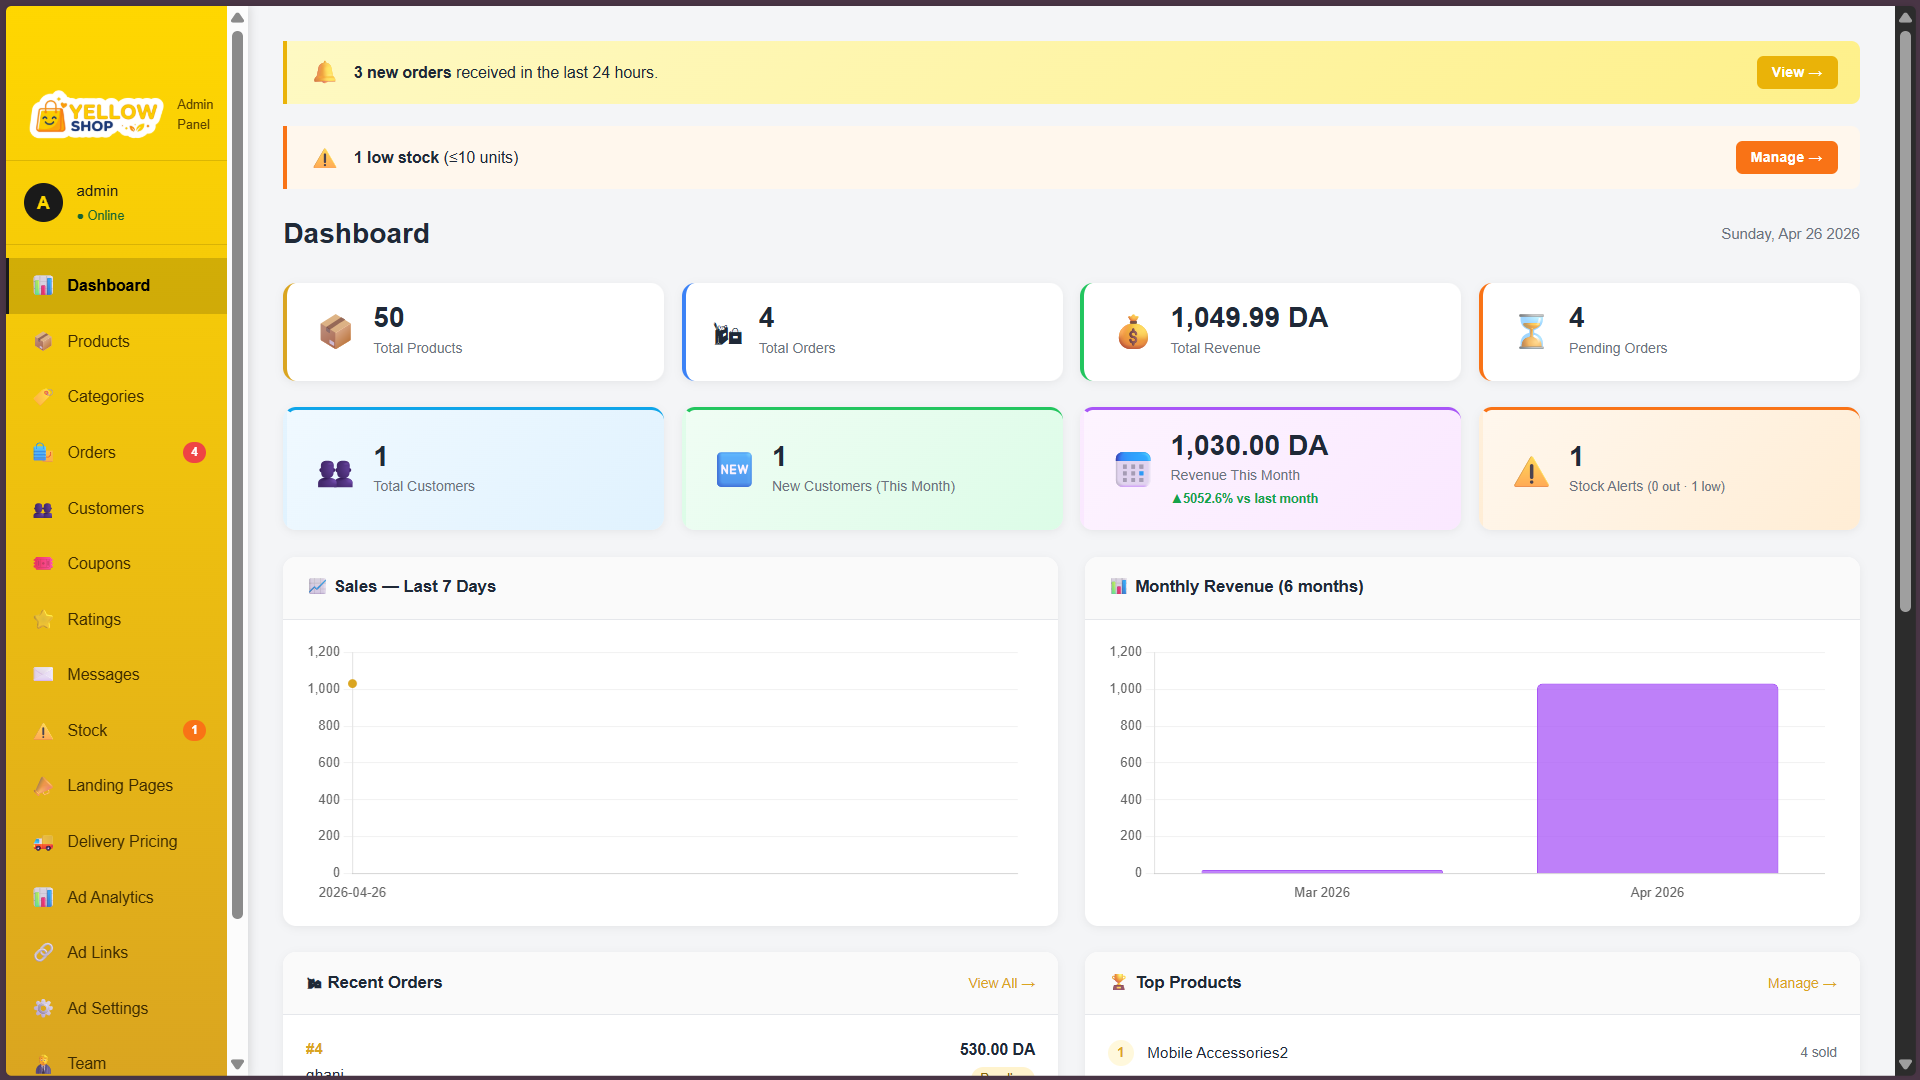Click Mobile Accessories2 in Top Products
Screen dimensions: 1920x1080
click(x=1217, y=1053)
